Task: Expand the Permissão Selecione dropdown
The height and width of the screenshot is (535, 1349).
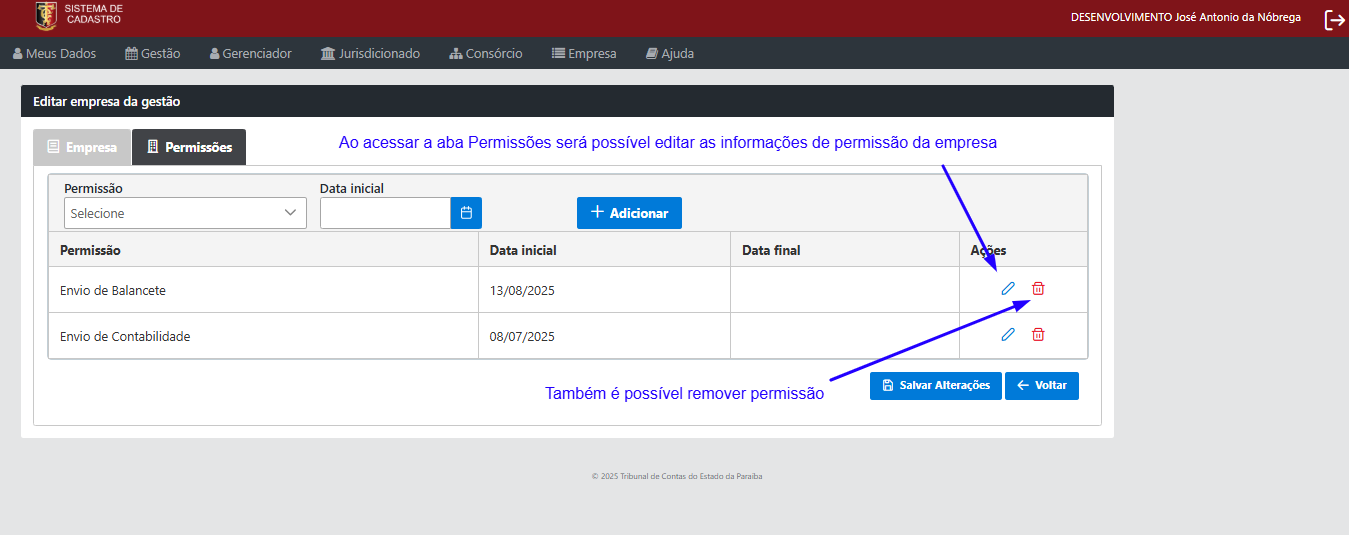Action: click(x=185, y=213)
